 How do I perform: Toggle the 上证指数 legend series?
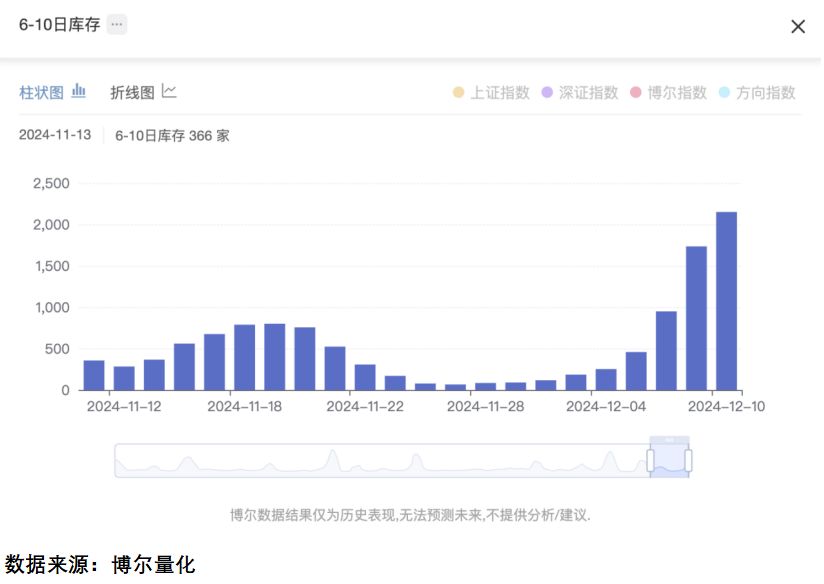(x=491, y=93)
